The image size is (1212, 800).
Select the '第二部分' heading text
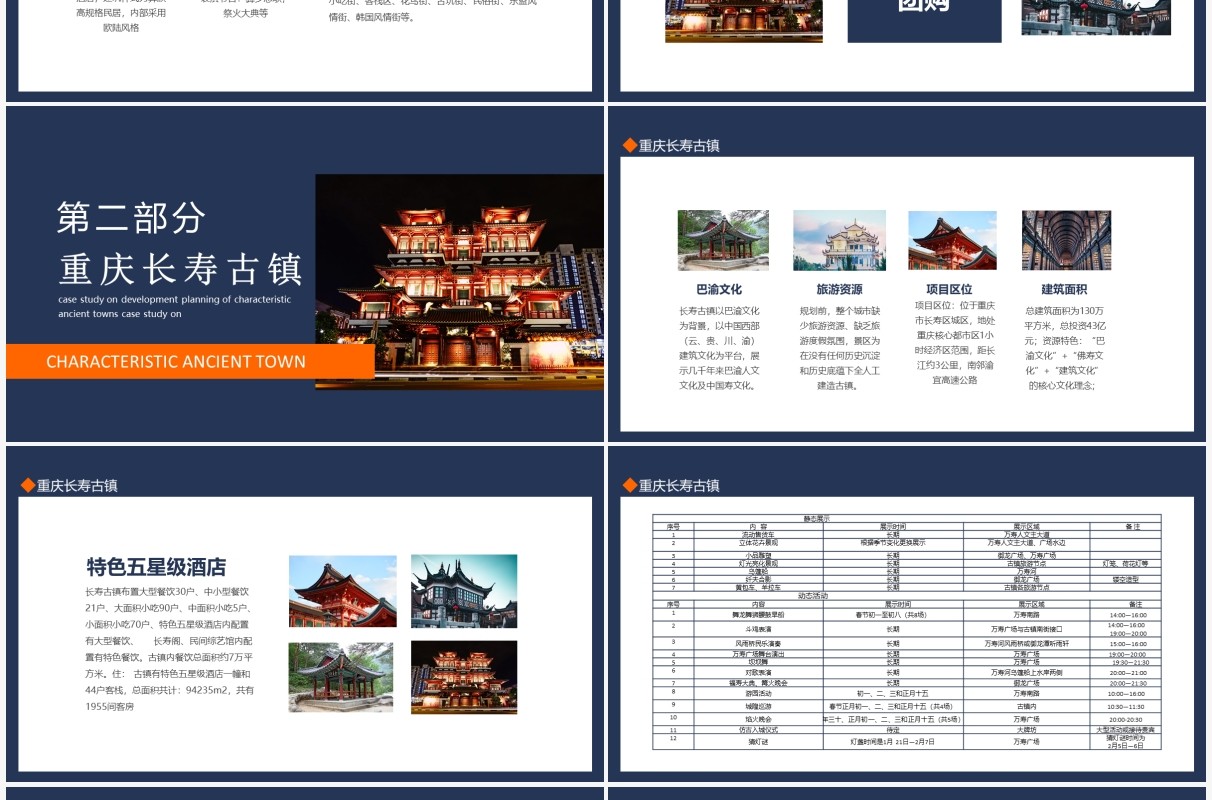click(x=131, y=217)
